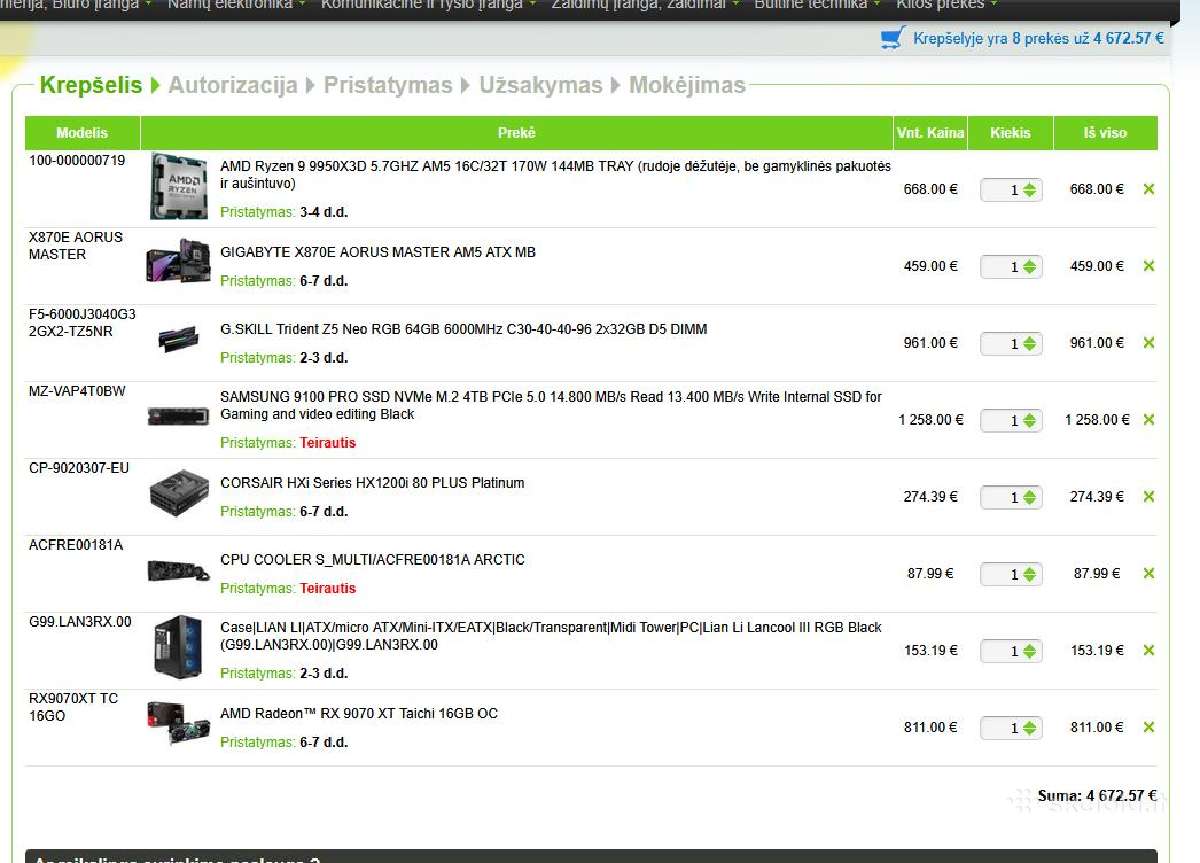Select the Krepšelis checkout step

click(x=91, y=85)
